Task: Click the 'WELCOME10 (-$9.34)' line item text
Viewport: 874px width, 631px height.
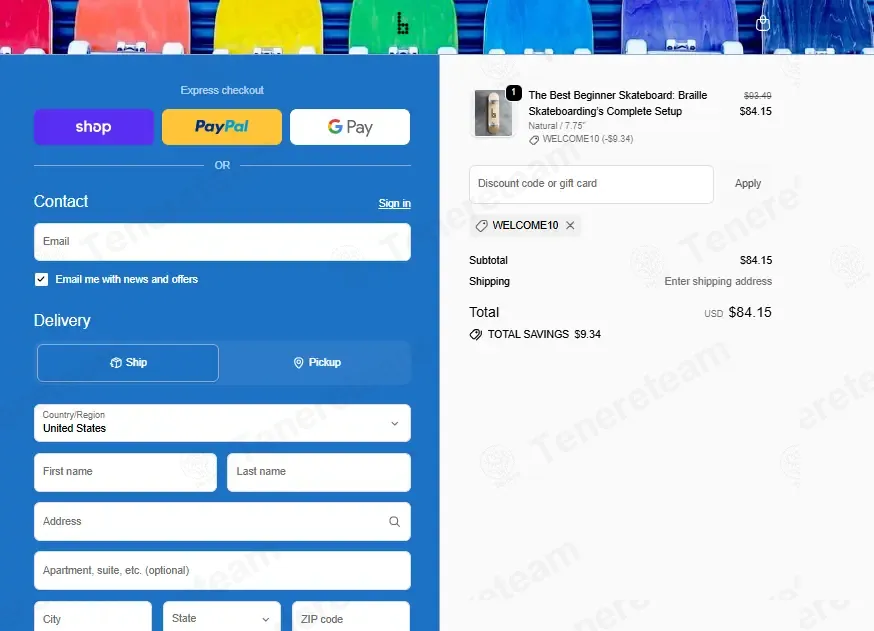Action: [587, 139]
